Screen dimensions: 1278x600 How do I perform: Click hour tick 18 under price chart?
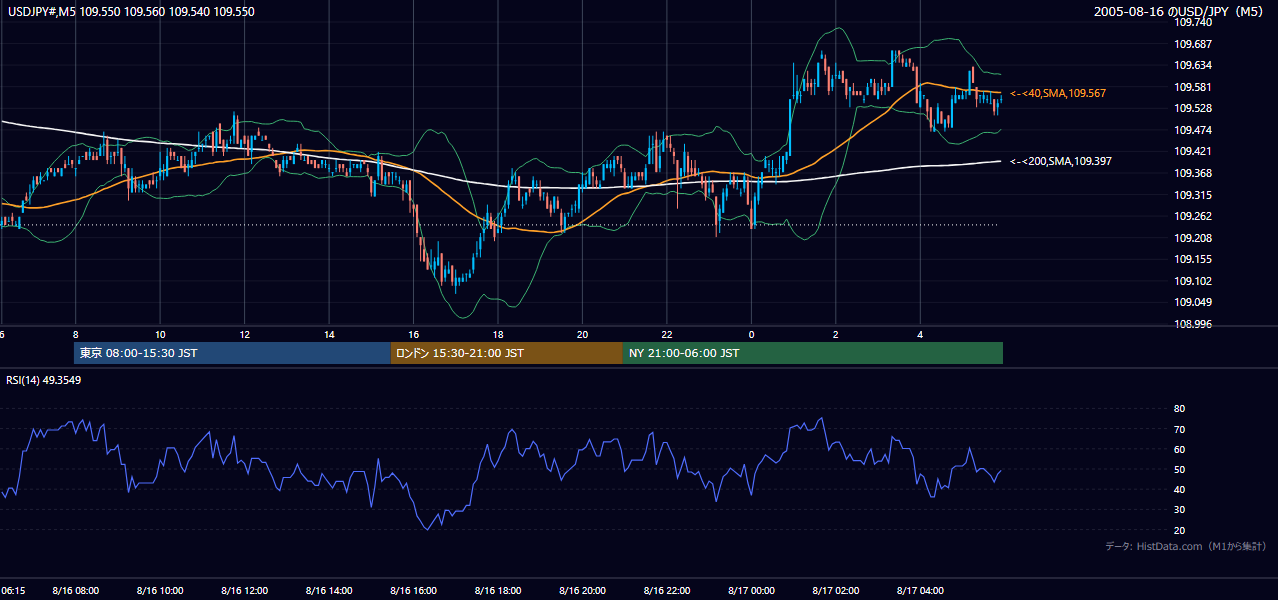pyautogui.click(x=498, y=335)
